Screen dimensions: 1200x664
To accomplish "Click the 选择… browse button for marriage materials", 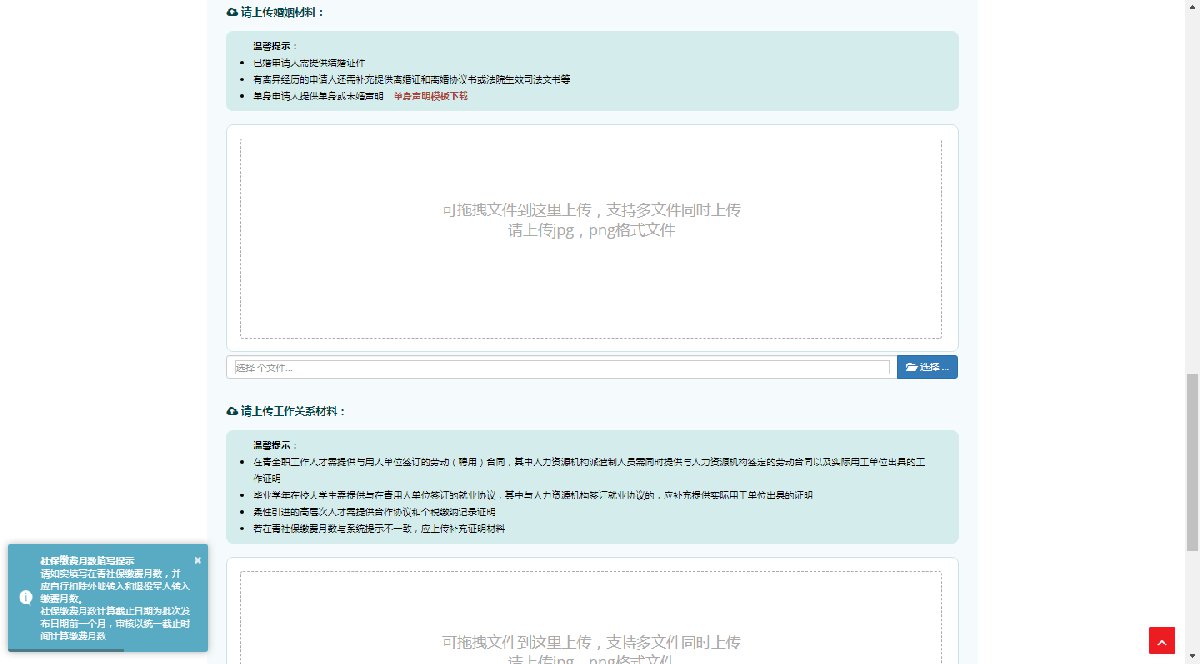I will pos(927,367).
